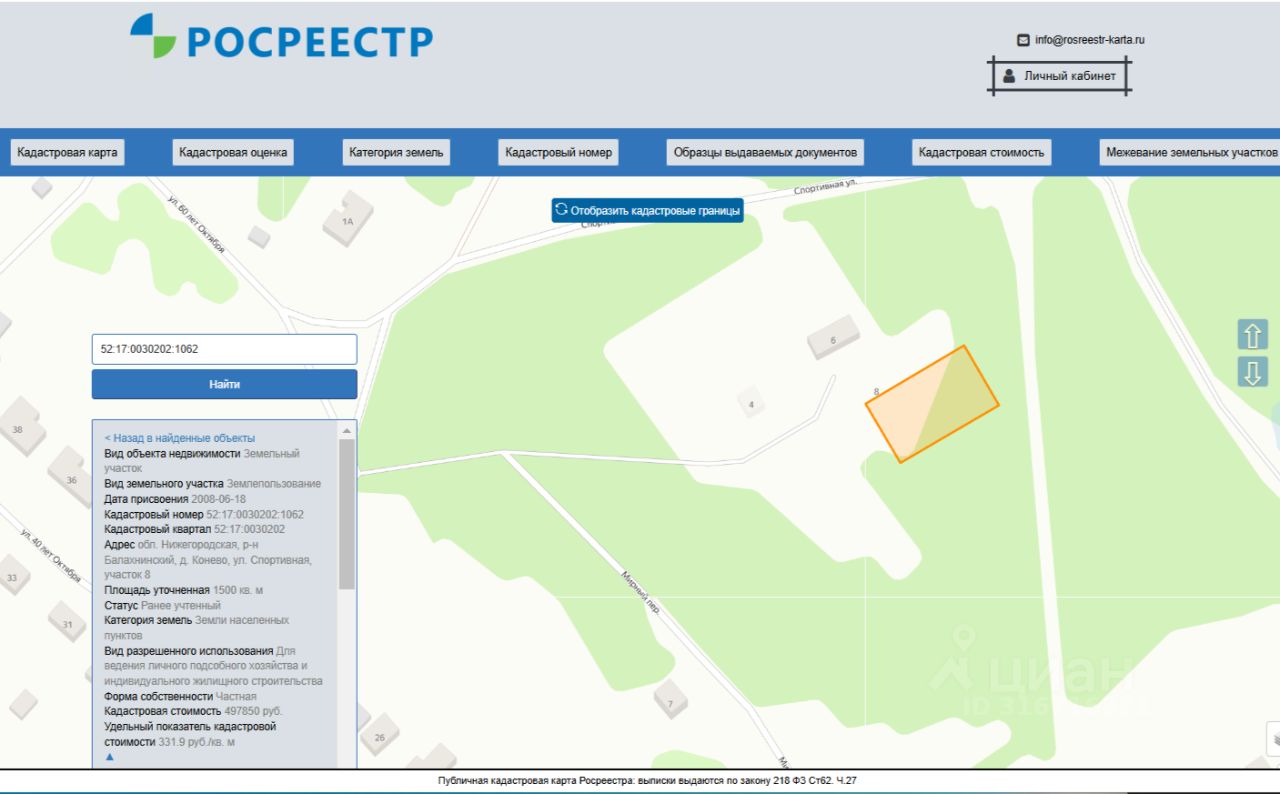This screenshot has height=794, width=1280.
Task: Focus the cadastral number search field
Action: pyautogui.click(x=224, y=349)
